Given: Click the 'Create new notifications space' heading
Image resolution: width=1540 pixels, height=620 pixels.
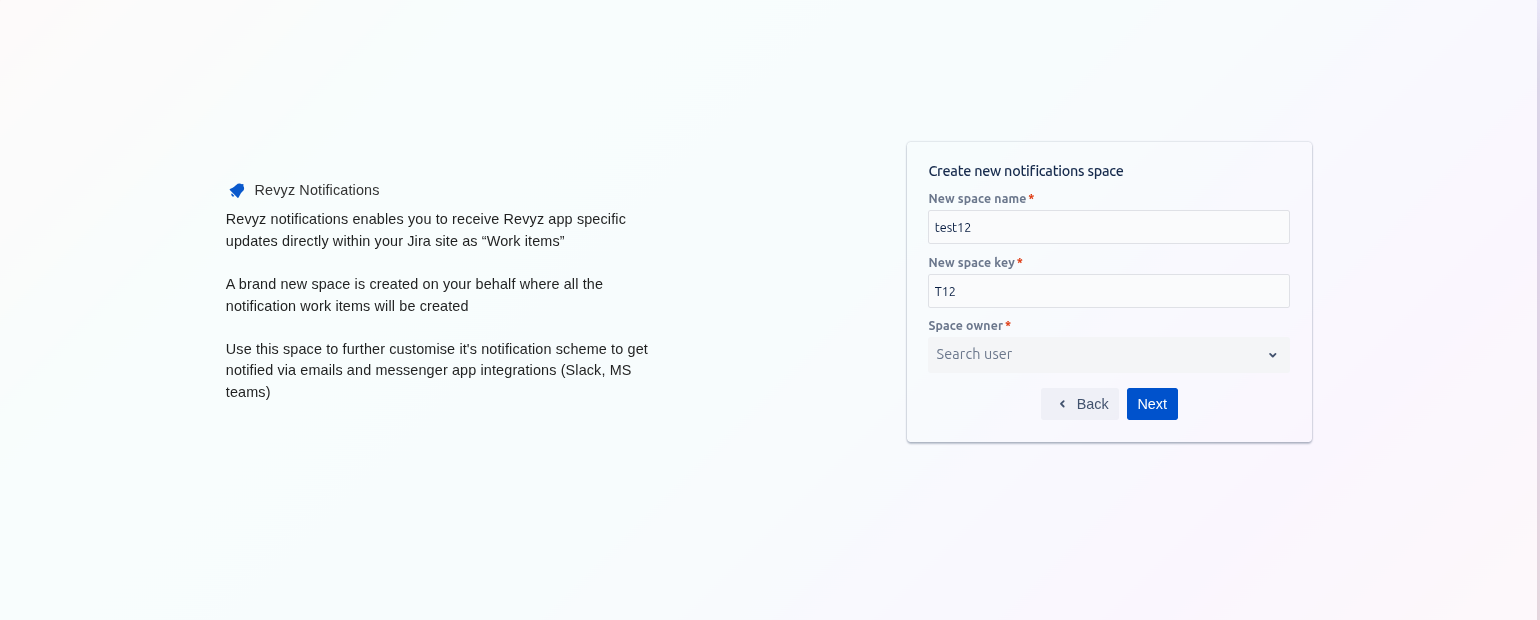Looking at the screenshot, I should click(x=1025, y=171).
